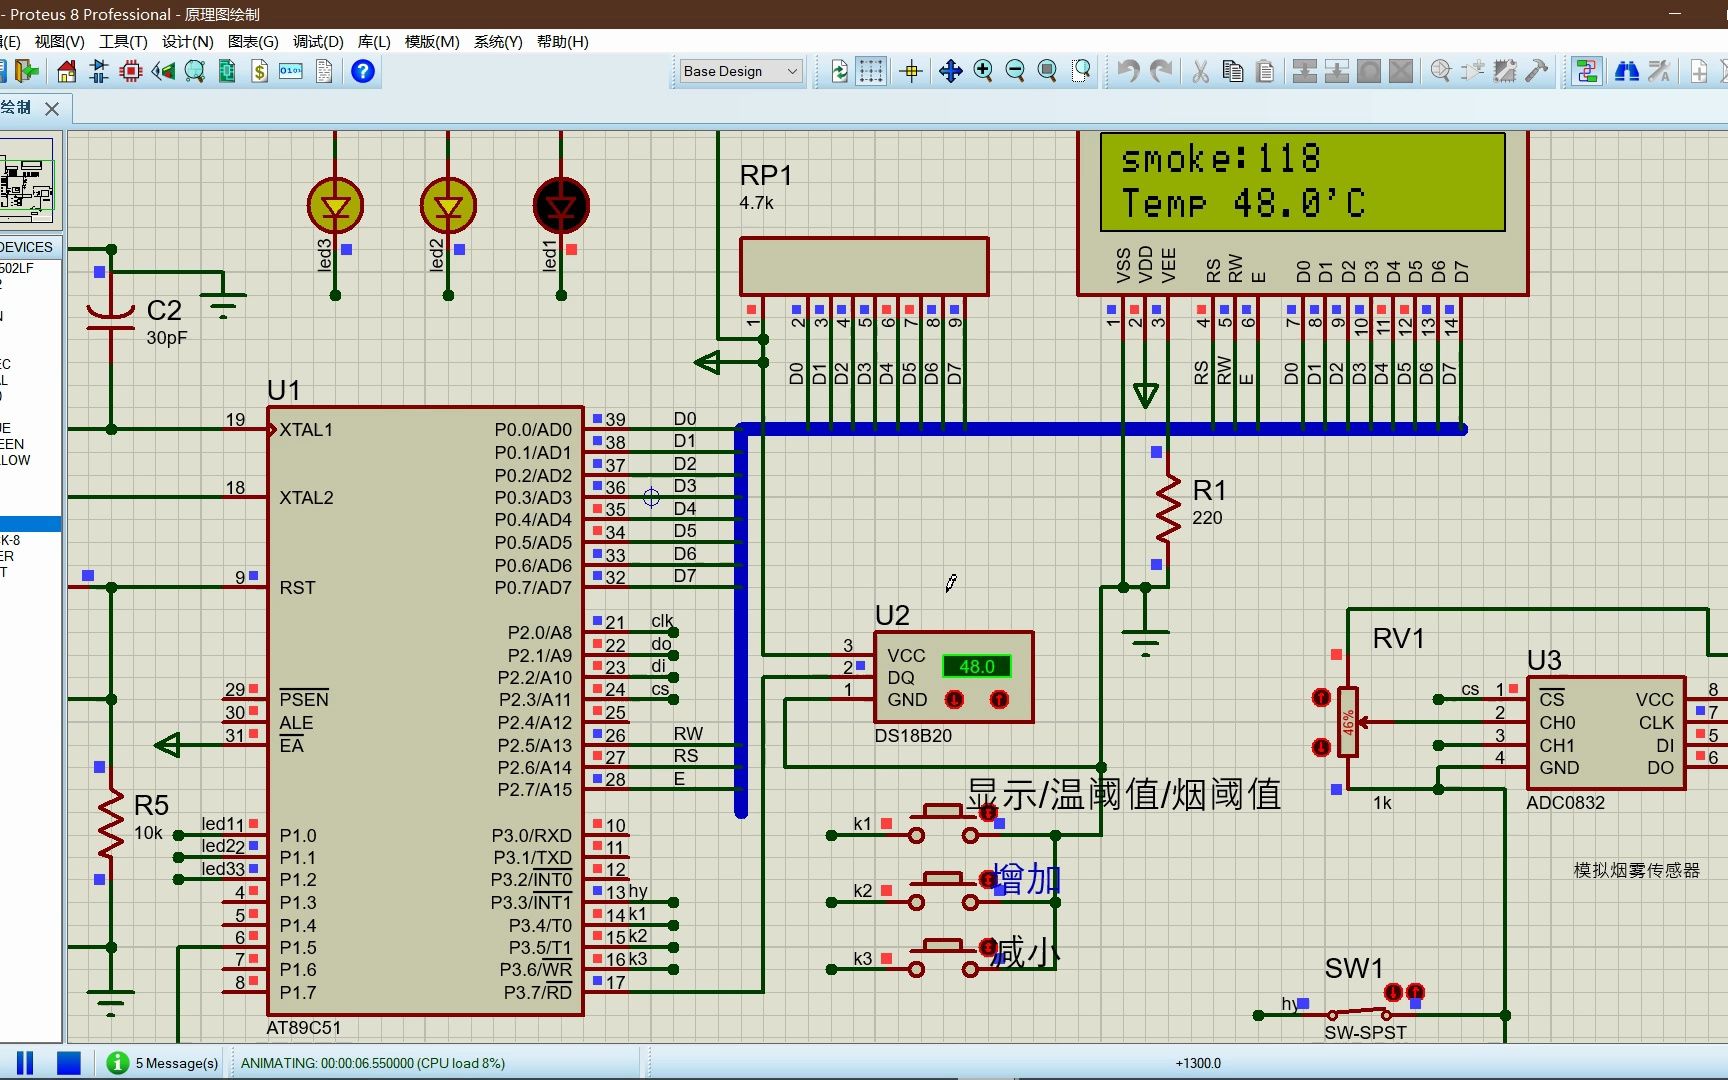
Task: Open the 库(L) library menu
Action: pyautogui.click(x=374, y=41)
